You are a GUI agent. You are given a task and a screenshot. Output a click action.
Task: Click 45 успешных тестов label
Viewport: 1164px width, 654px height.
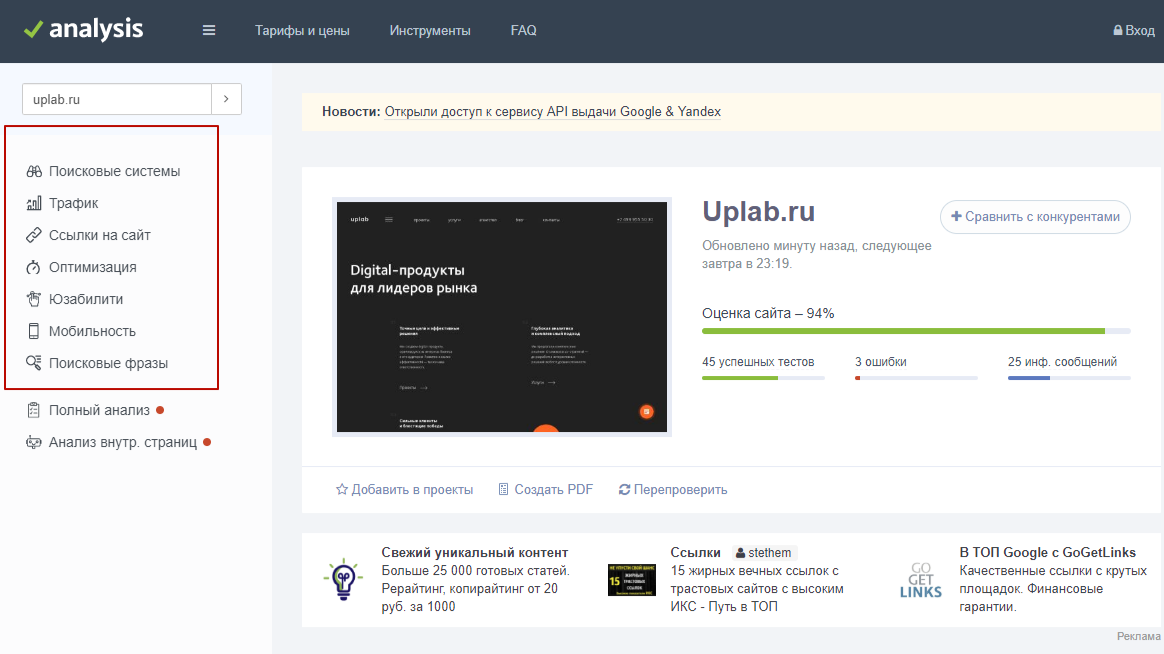click(x=758, y=362)
